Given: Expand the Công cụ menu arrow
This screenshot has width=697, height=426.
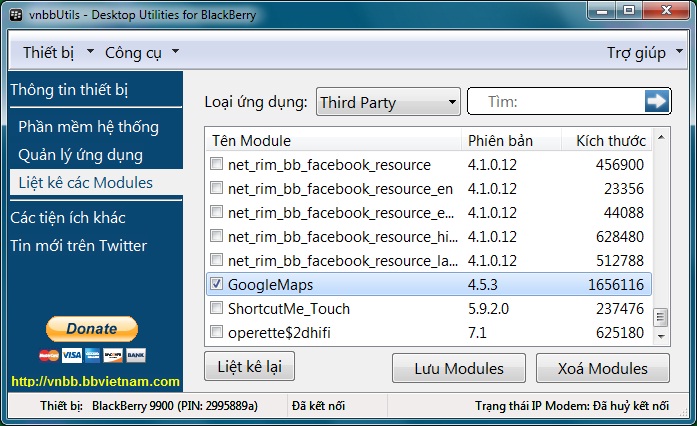Looking at the screenshot, I should pos(176,52).
